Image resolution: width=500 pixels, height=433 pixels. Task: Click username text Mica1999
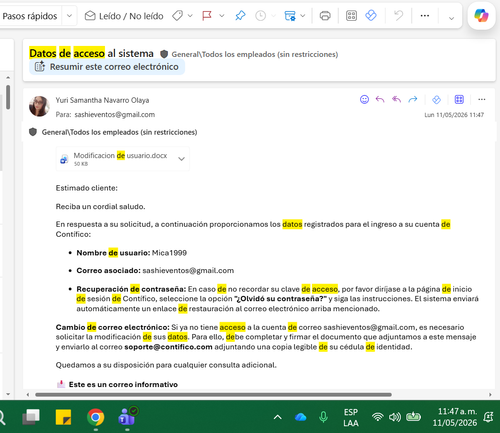point(169,253)
